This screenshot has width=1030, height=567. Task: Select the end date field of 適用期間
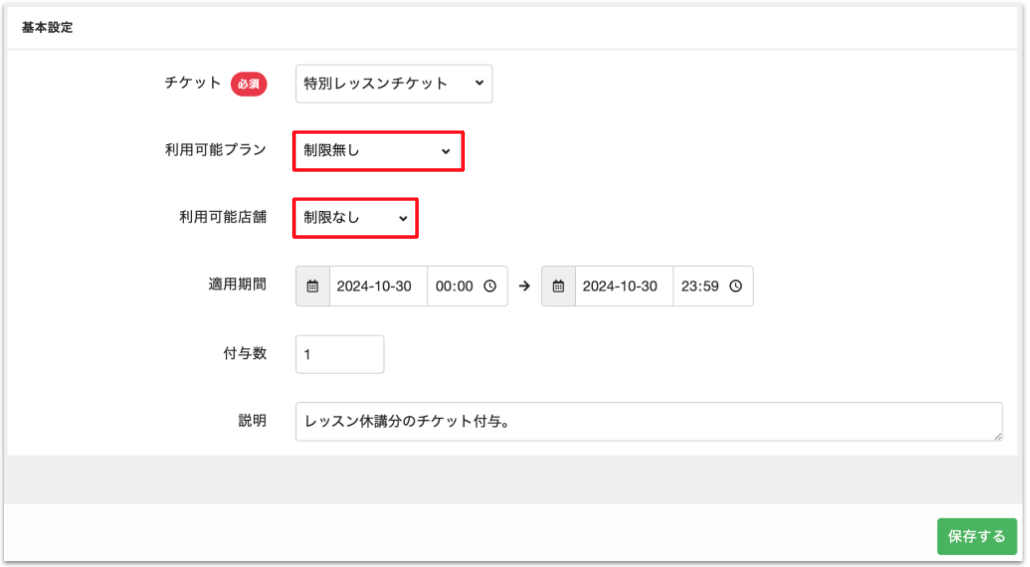(623, 286)
